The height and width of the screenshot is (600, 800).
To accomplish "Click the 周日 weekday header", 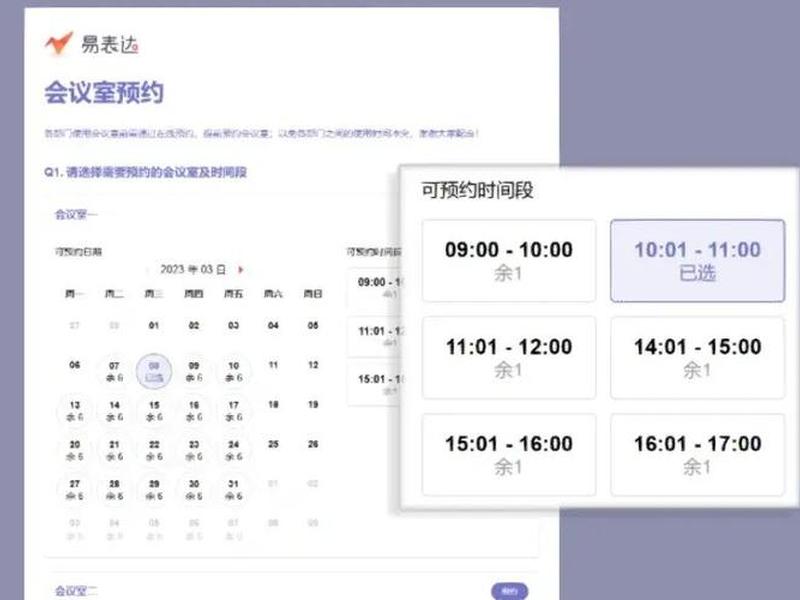I will pyautogui.click(x=313, y=294).
